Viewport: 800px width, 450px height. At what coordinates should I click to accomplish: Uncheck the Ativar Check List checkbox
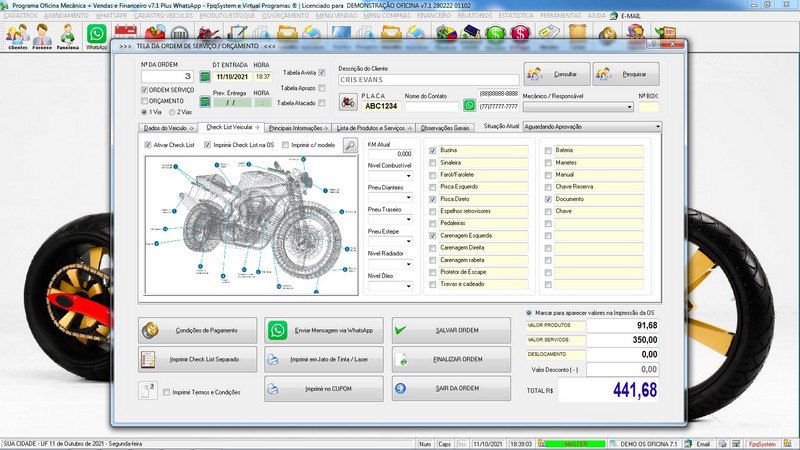point(149,145)
